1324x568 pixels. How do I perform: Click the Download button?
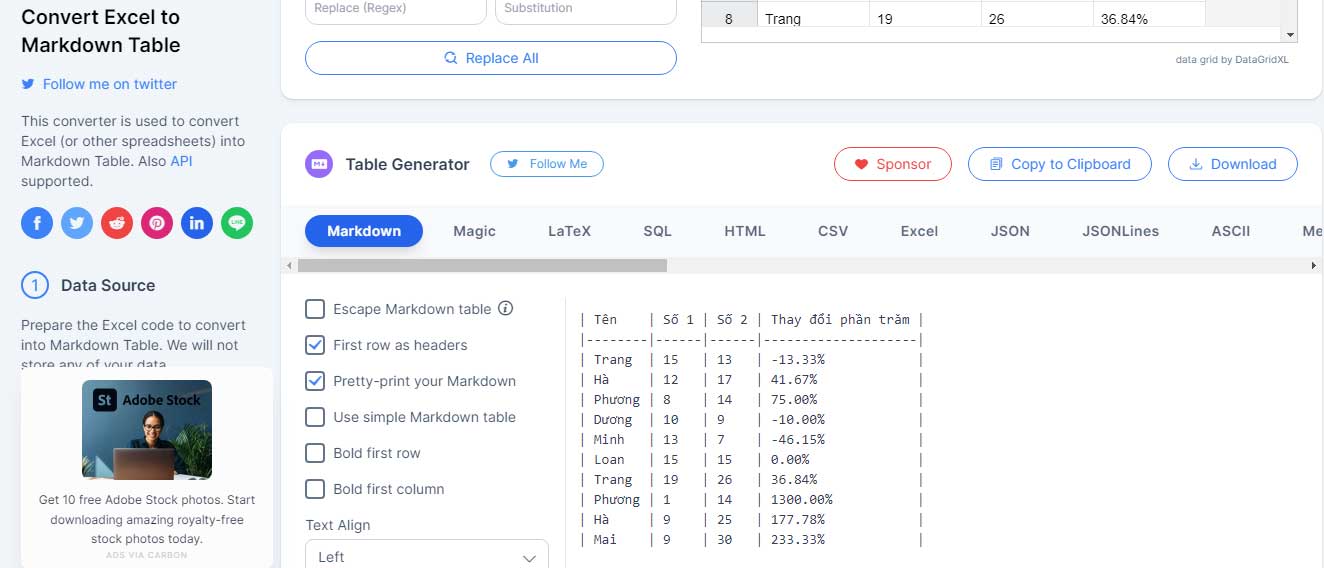click(1233, 164)
